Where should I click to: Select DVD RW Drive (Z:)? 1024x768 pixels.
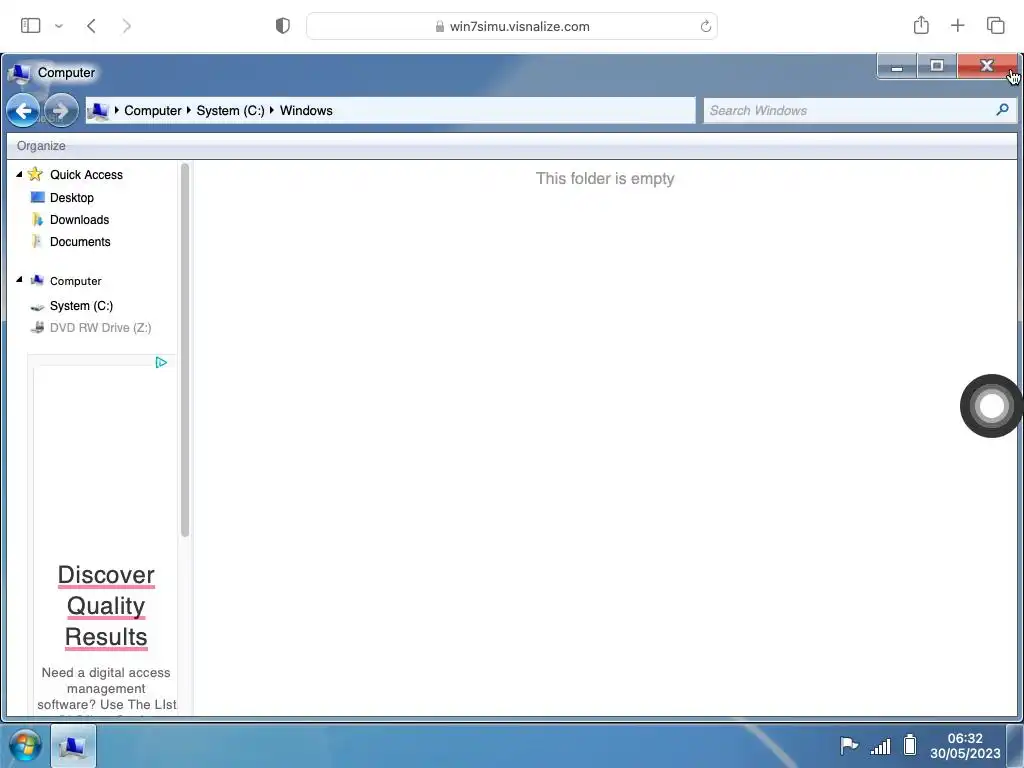(x=101, y=328)
